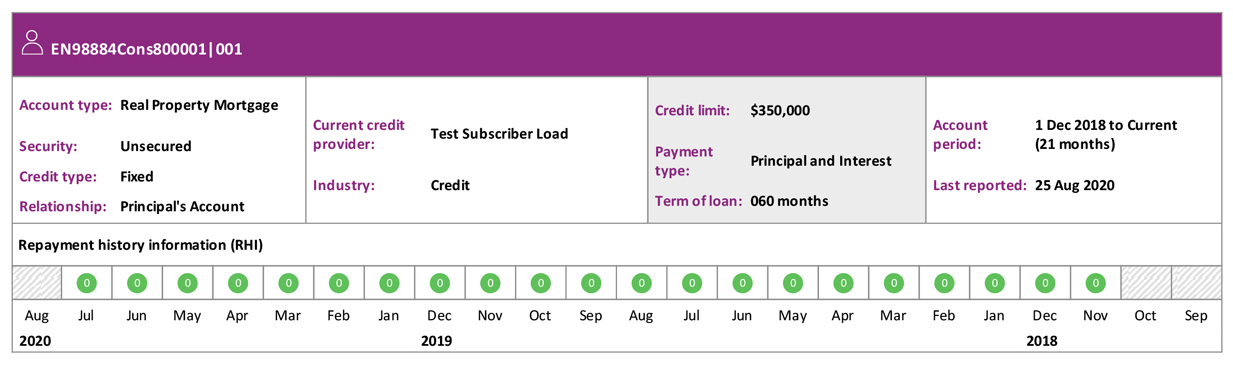Click the August 2019 green RHI circle
Viewport: 1233px width, 365px height.
click(642, 283)
